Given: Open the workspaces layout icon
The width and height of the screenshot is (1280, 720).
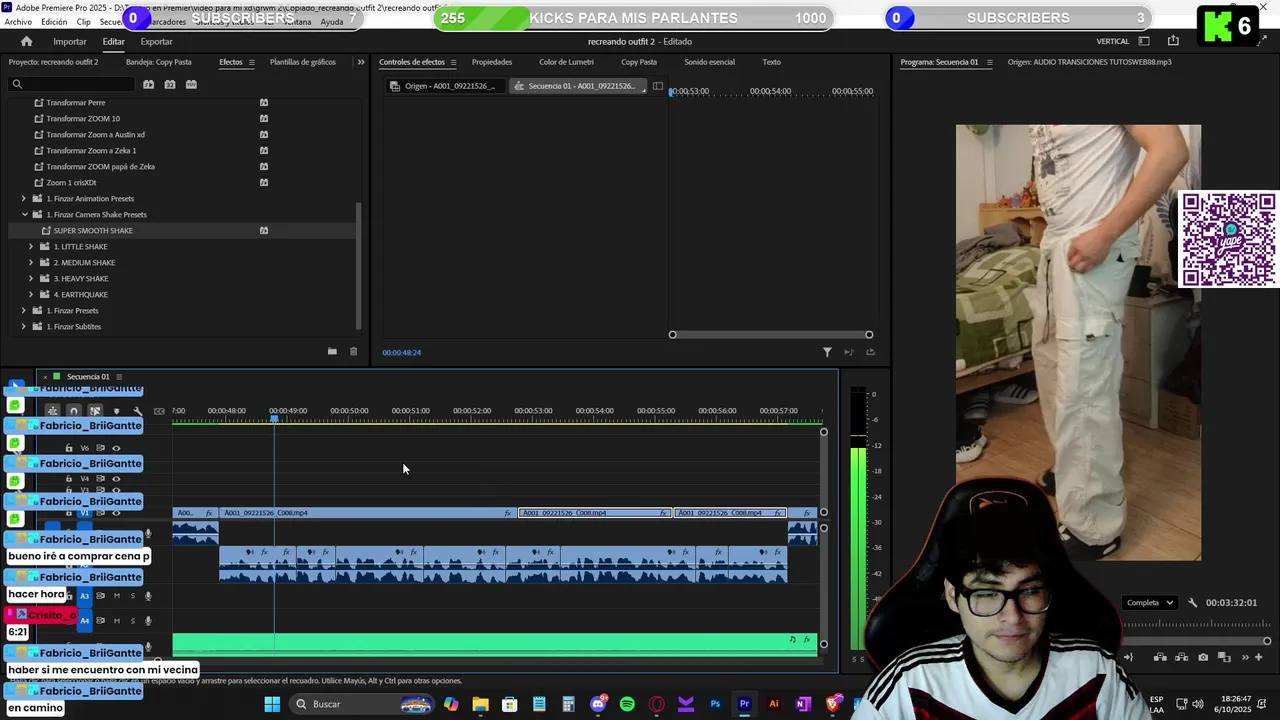Looking at the screenshot, I should point(1144,41).
